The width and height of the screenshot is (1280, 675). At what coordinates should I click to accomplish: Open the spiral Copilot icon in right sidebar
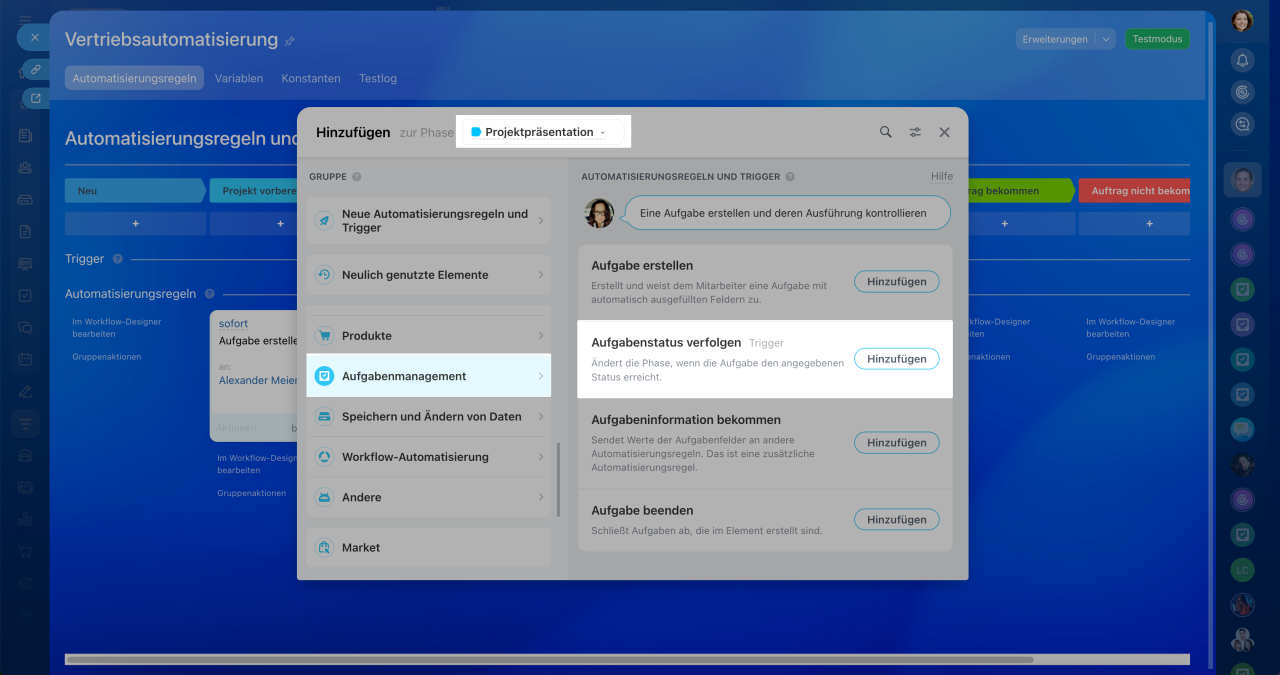point(1242,92)
